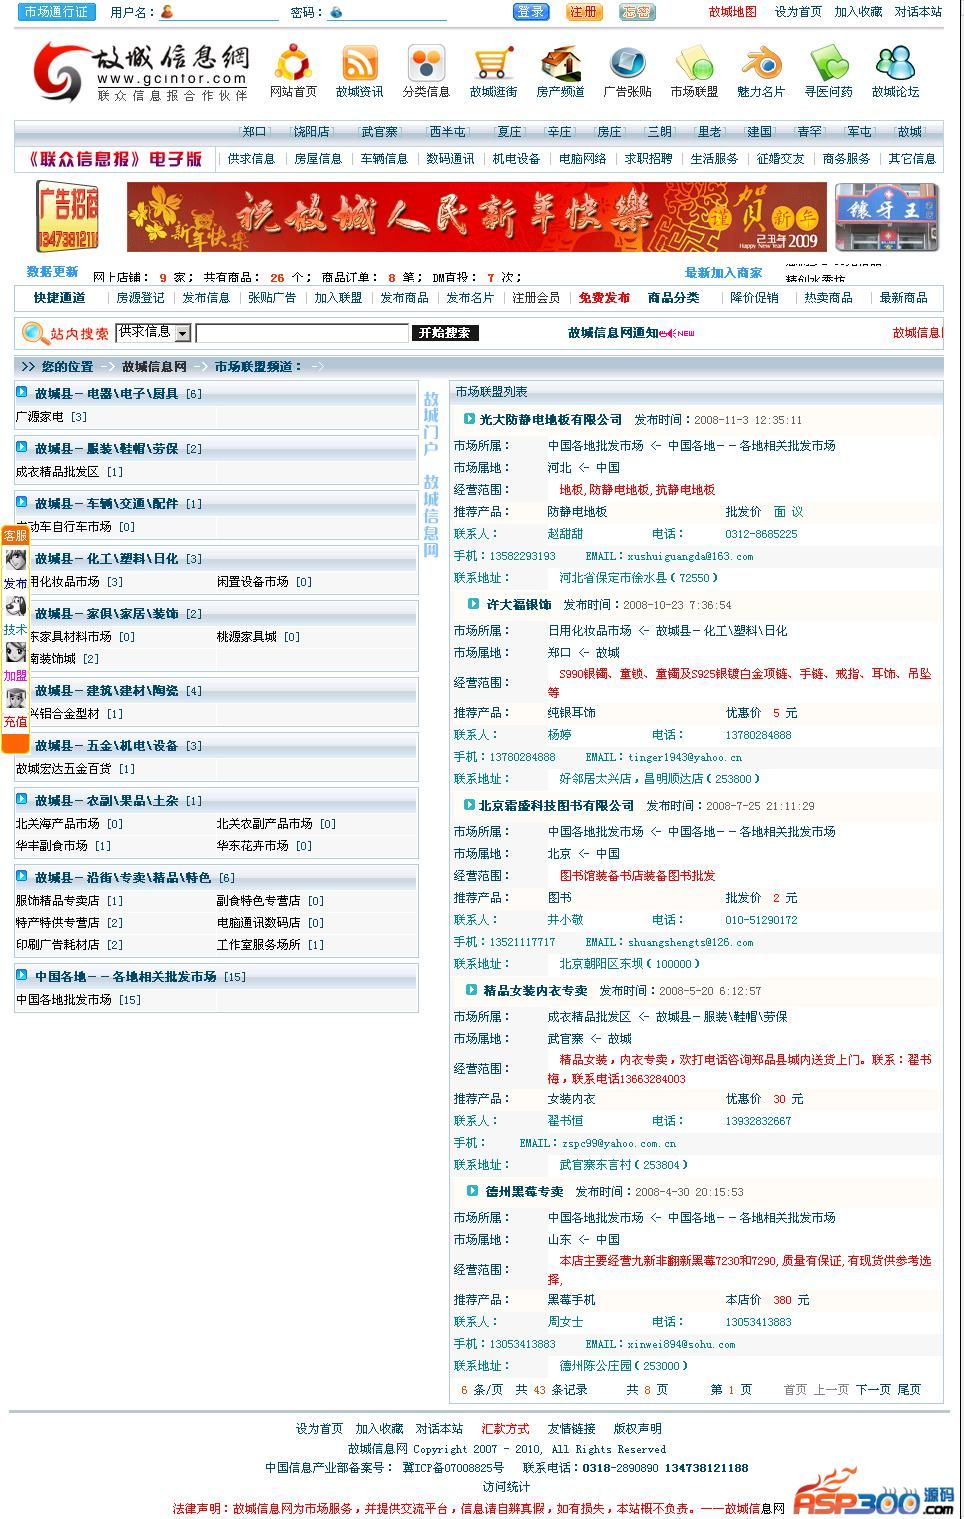Click the arrow icon beside 中国各地--各地相关批发市场
Screen dimensions: 964x1519
pyautogui.click(x=22, y=976)
